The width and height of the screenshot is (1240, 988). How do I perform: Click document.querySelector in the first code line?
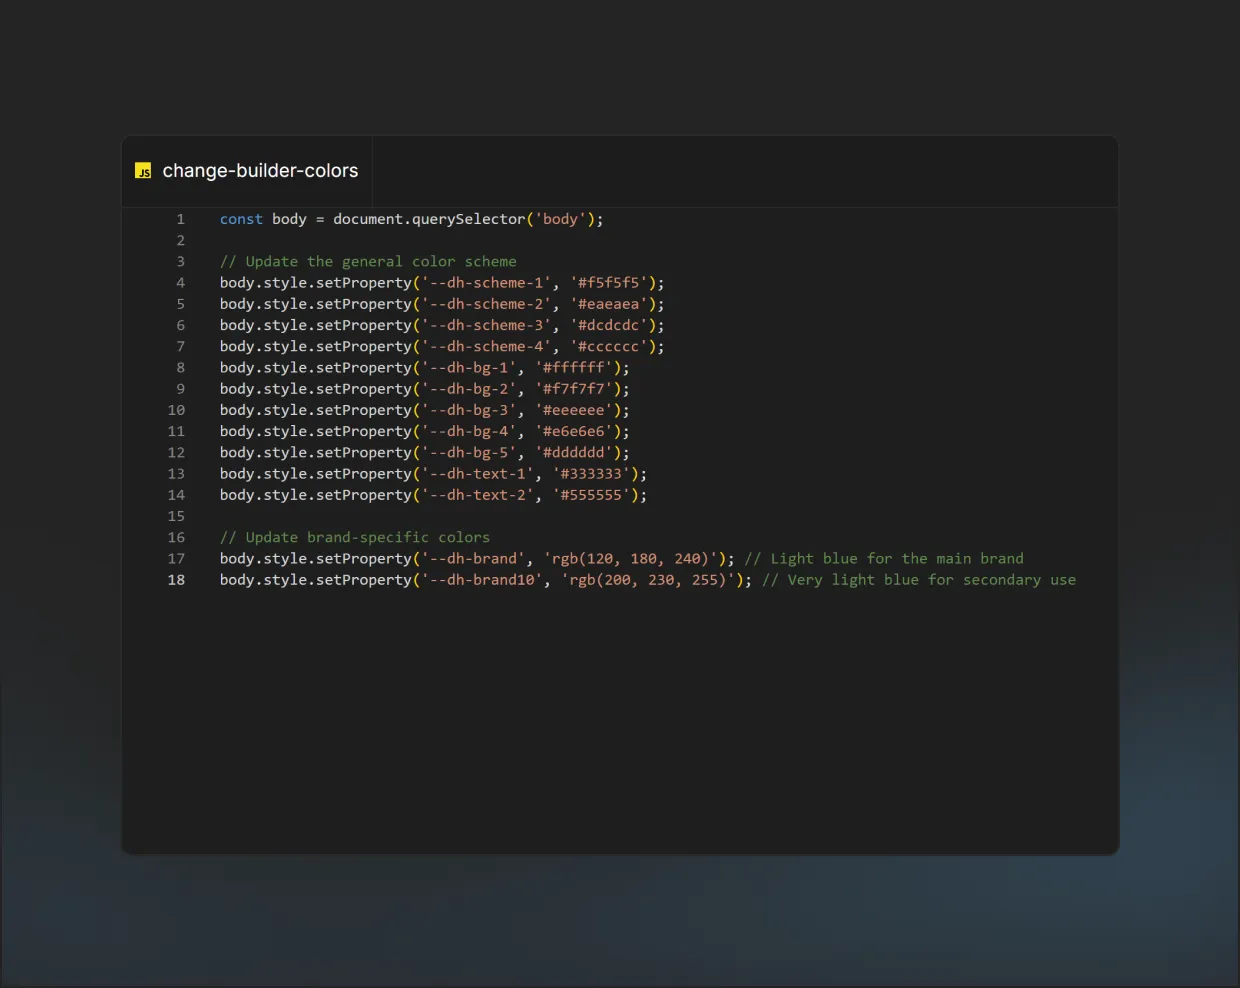pos(429,219)
